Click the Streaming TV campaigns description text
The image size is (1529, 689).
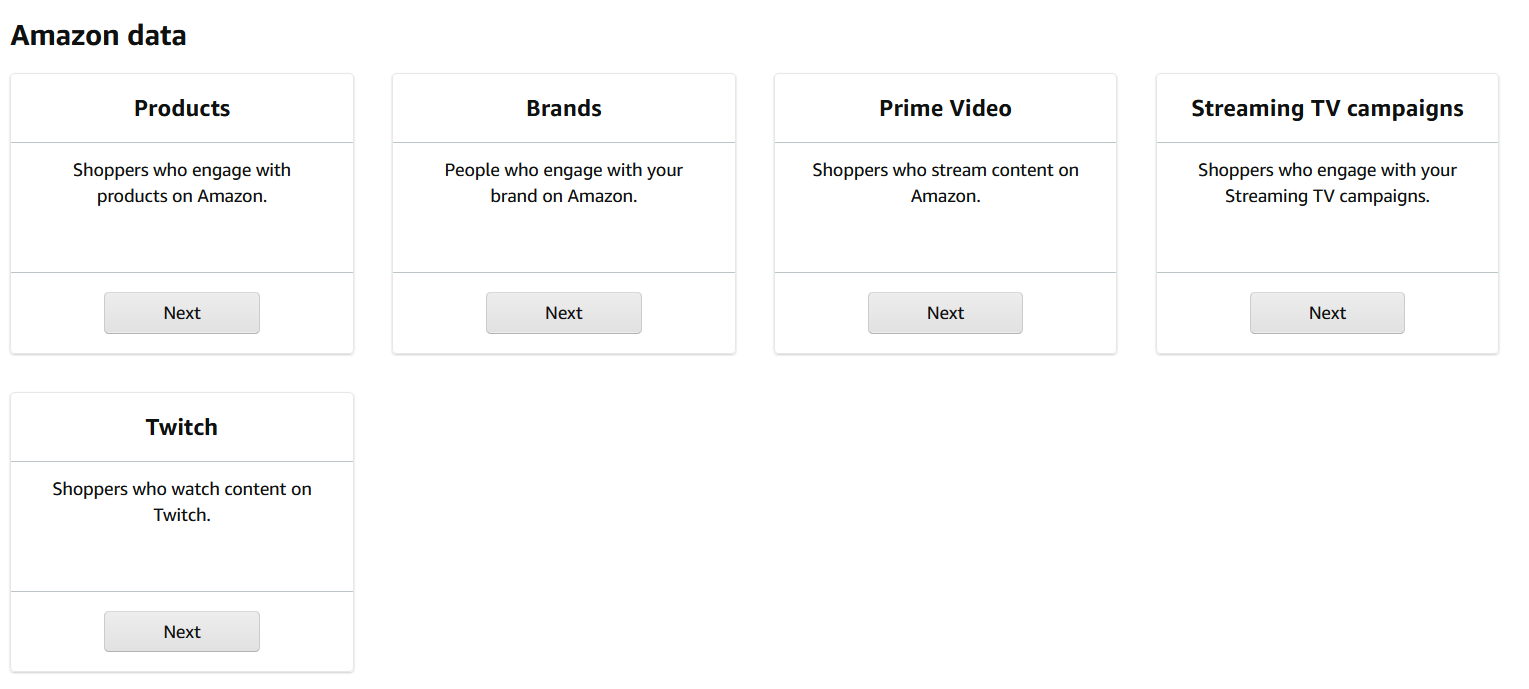tap(1327, 183)
